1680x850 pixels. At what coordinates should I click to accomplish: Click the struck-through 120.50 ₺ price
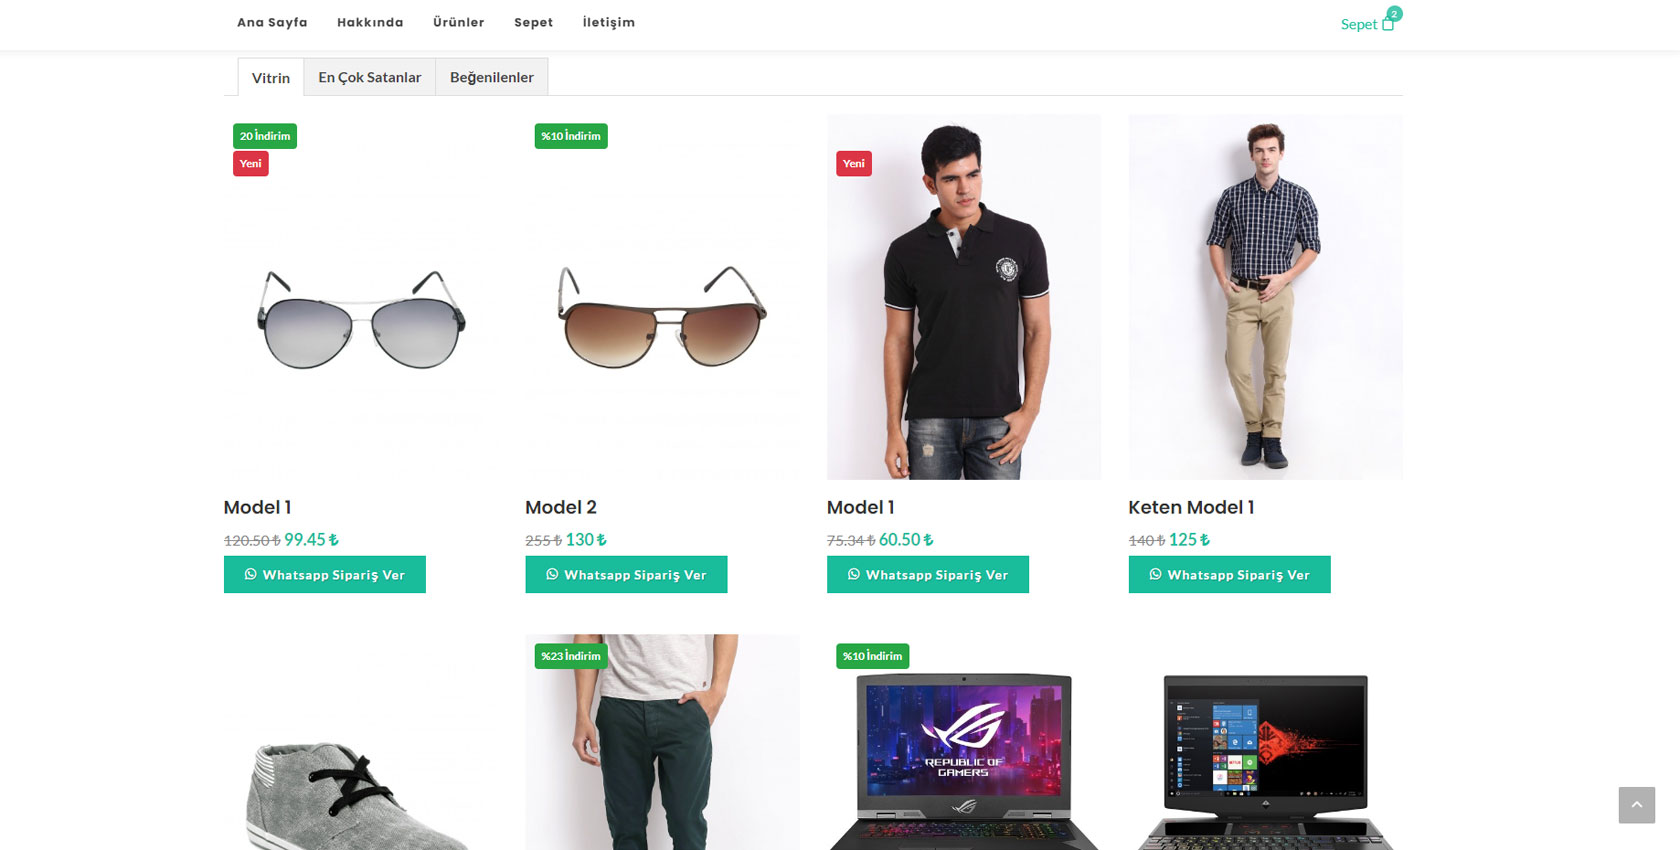point(252,540)
